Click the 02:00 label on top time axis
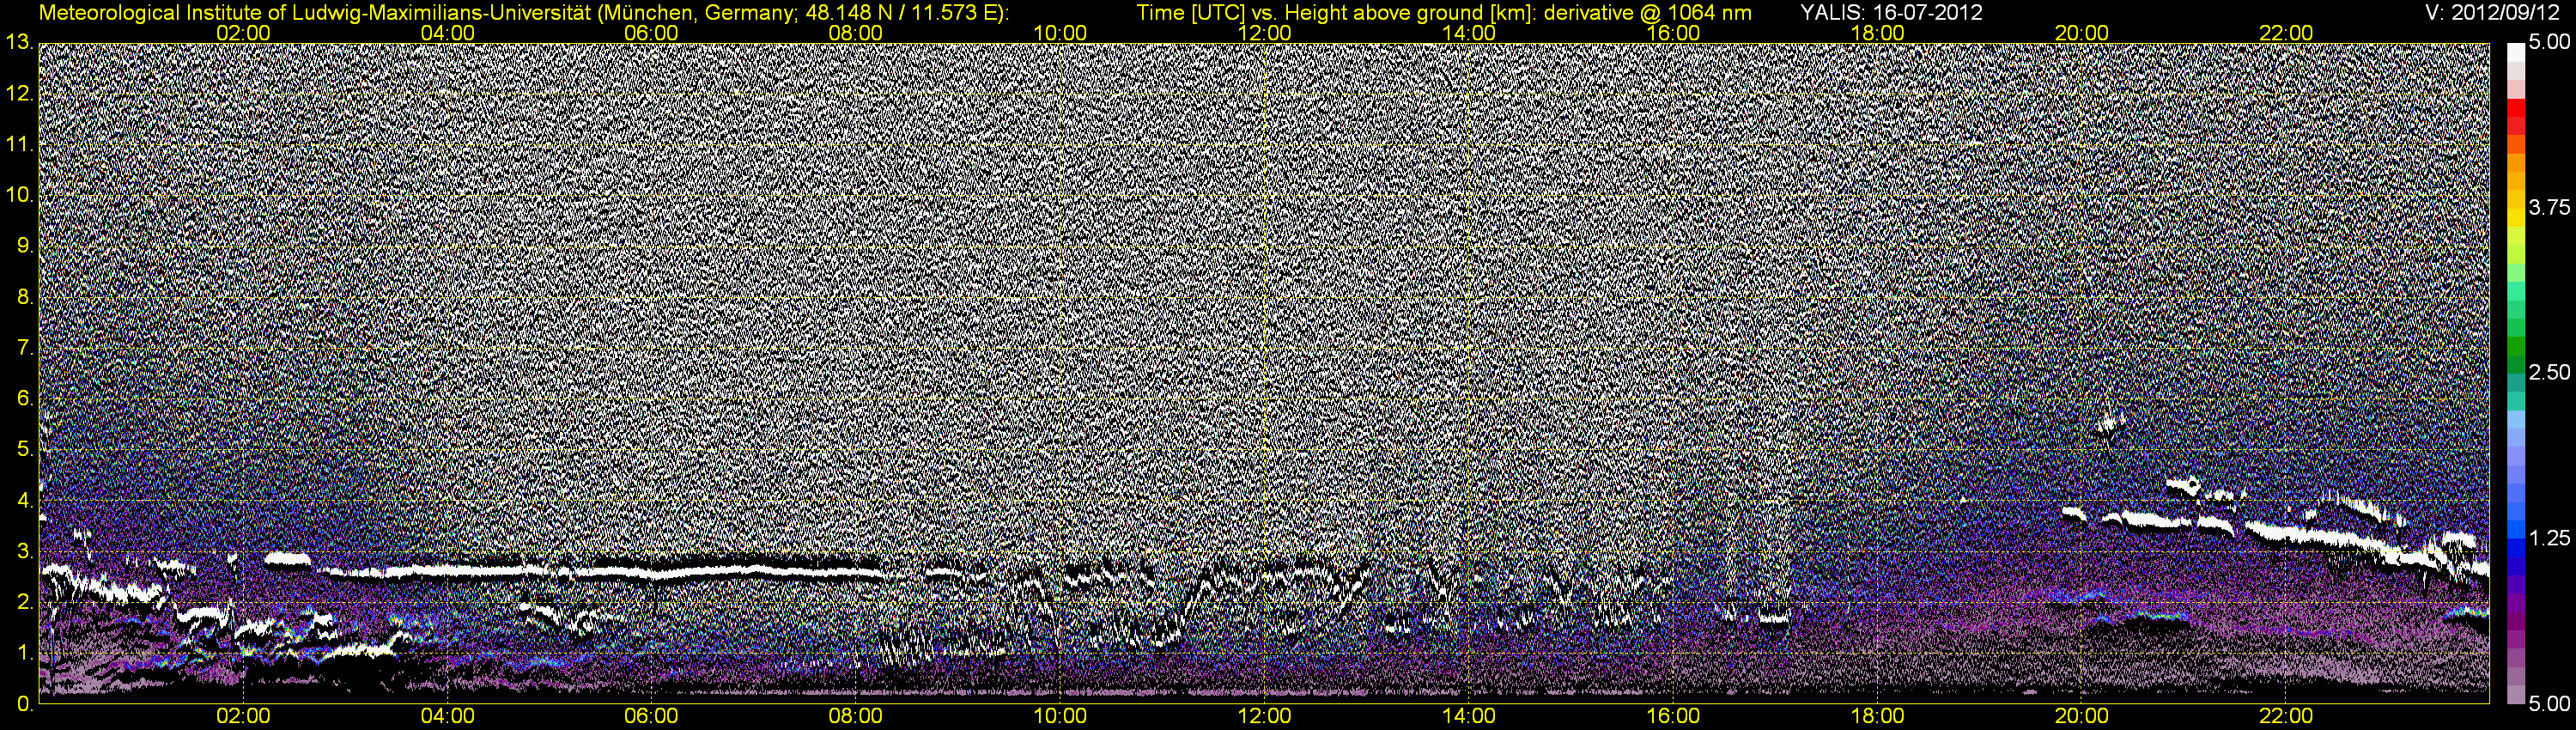Screen dimensions: 2576x730 pyautogui.click(x=243, y=33)
